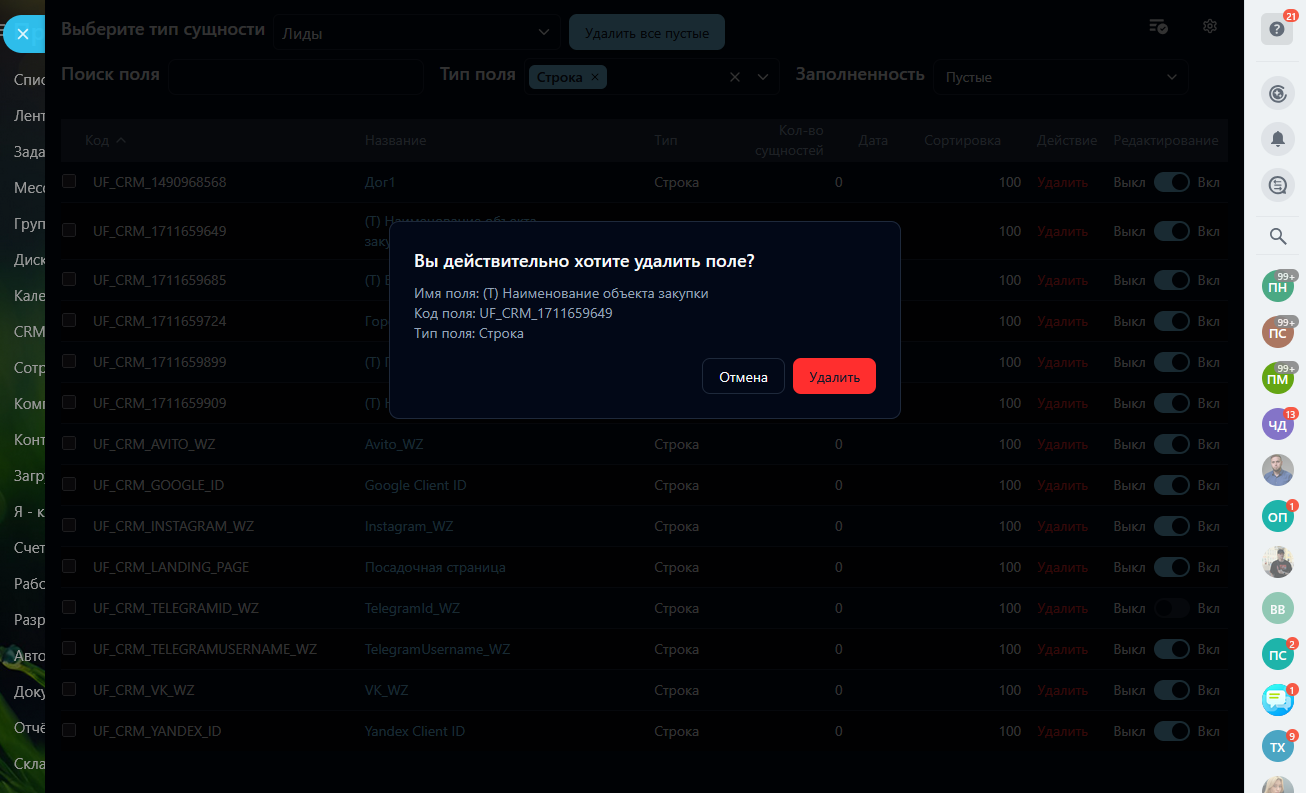
Task: Sort table by the Код column
Action: click(x=105, y=140)
